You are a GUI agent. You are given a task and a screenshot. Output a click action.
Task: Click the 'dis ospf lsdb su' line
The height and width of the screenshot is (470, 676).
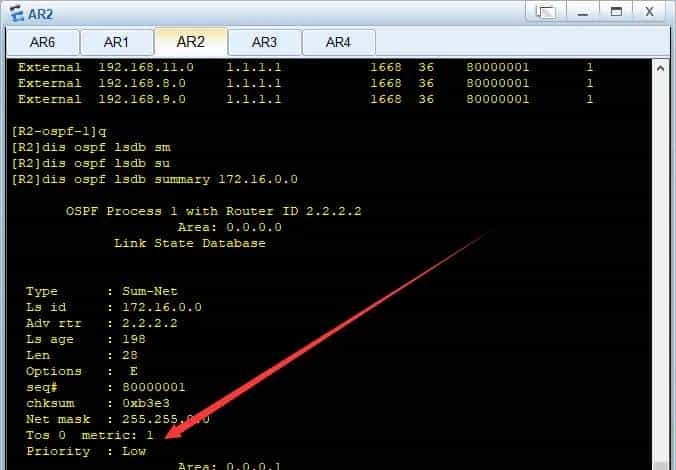click(x=91, y=163)
